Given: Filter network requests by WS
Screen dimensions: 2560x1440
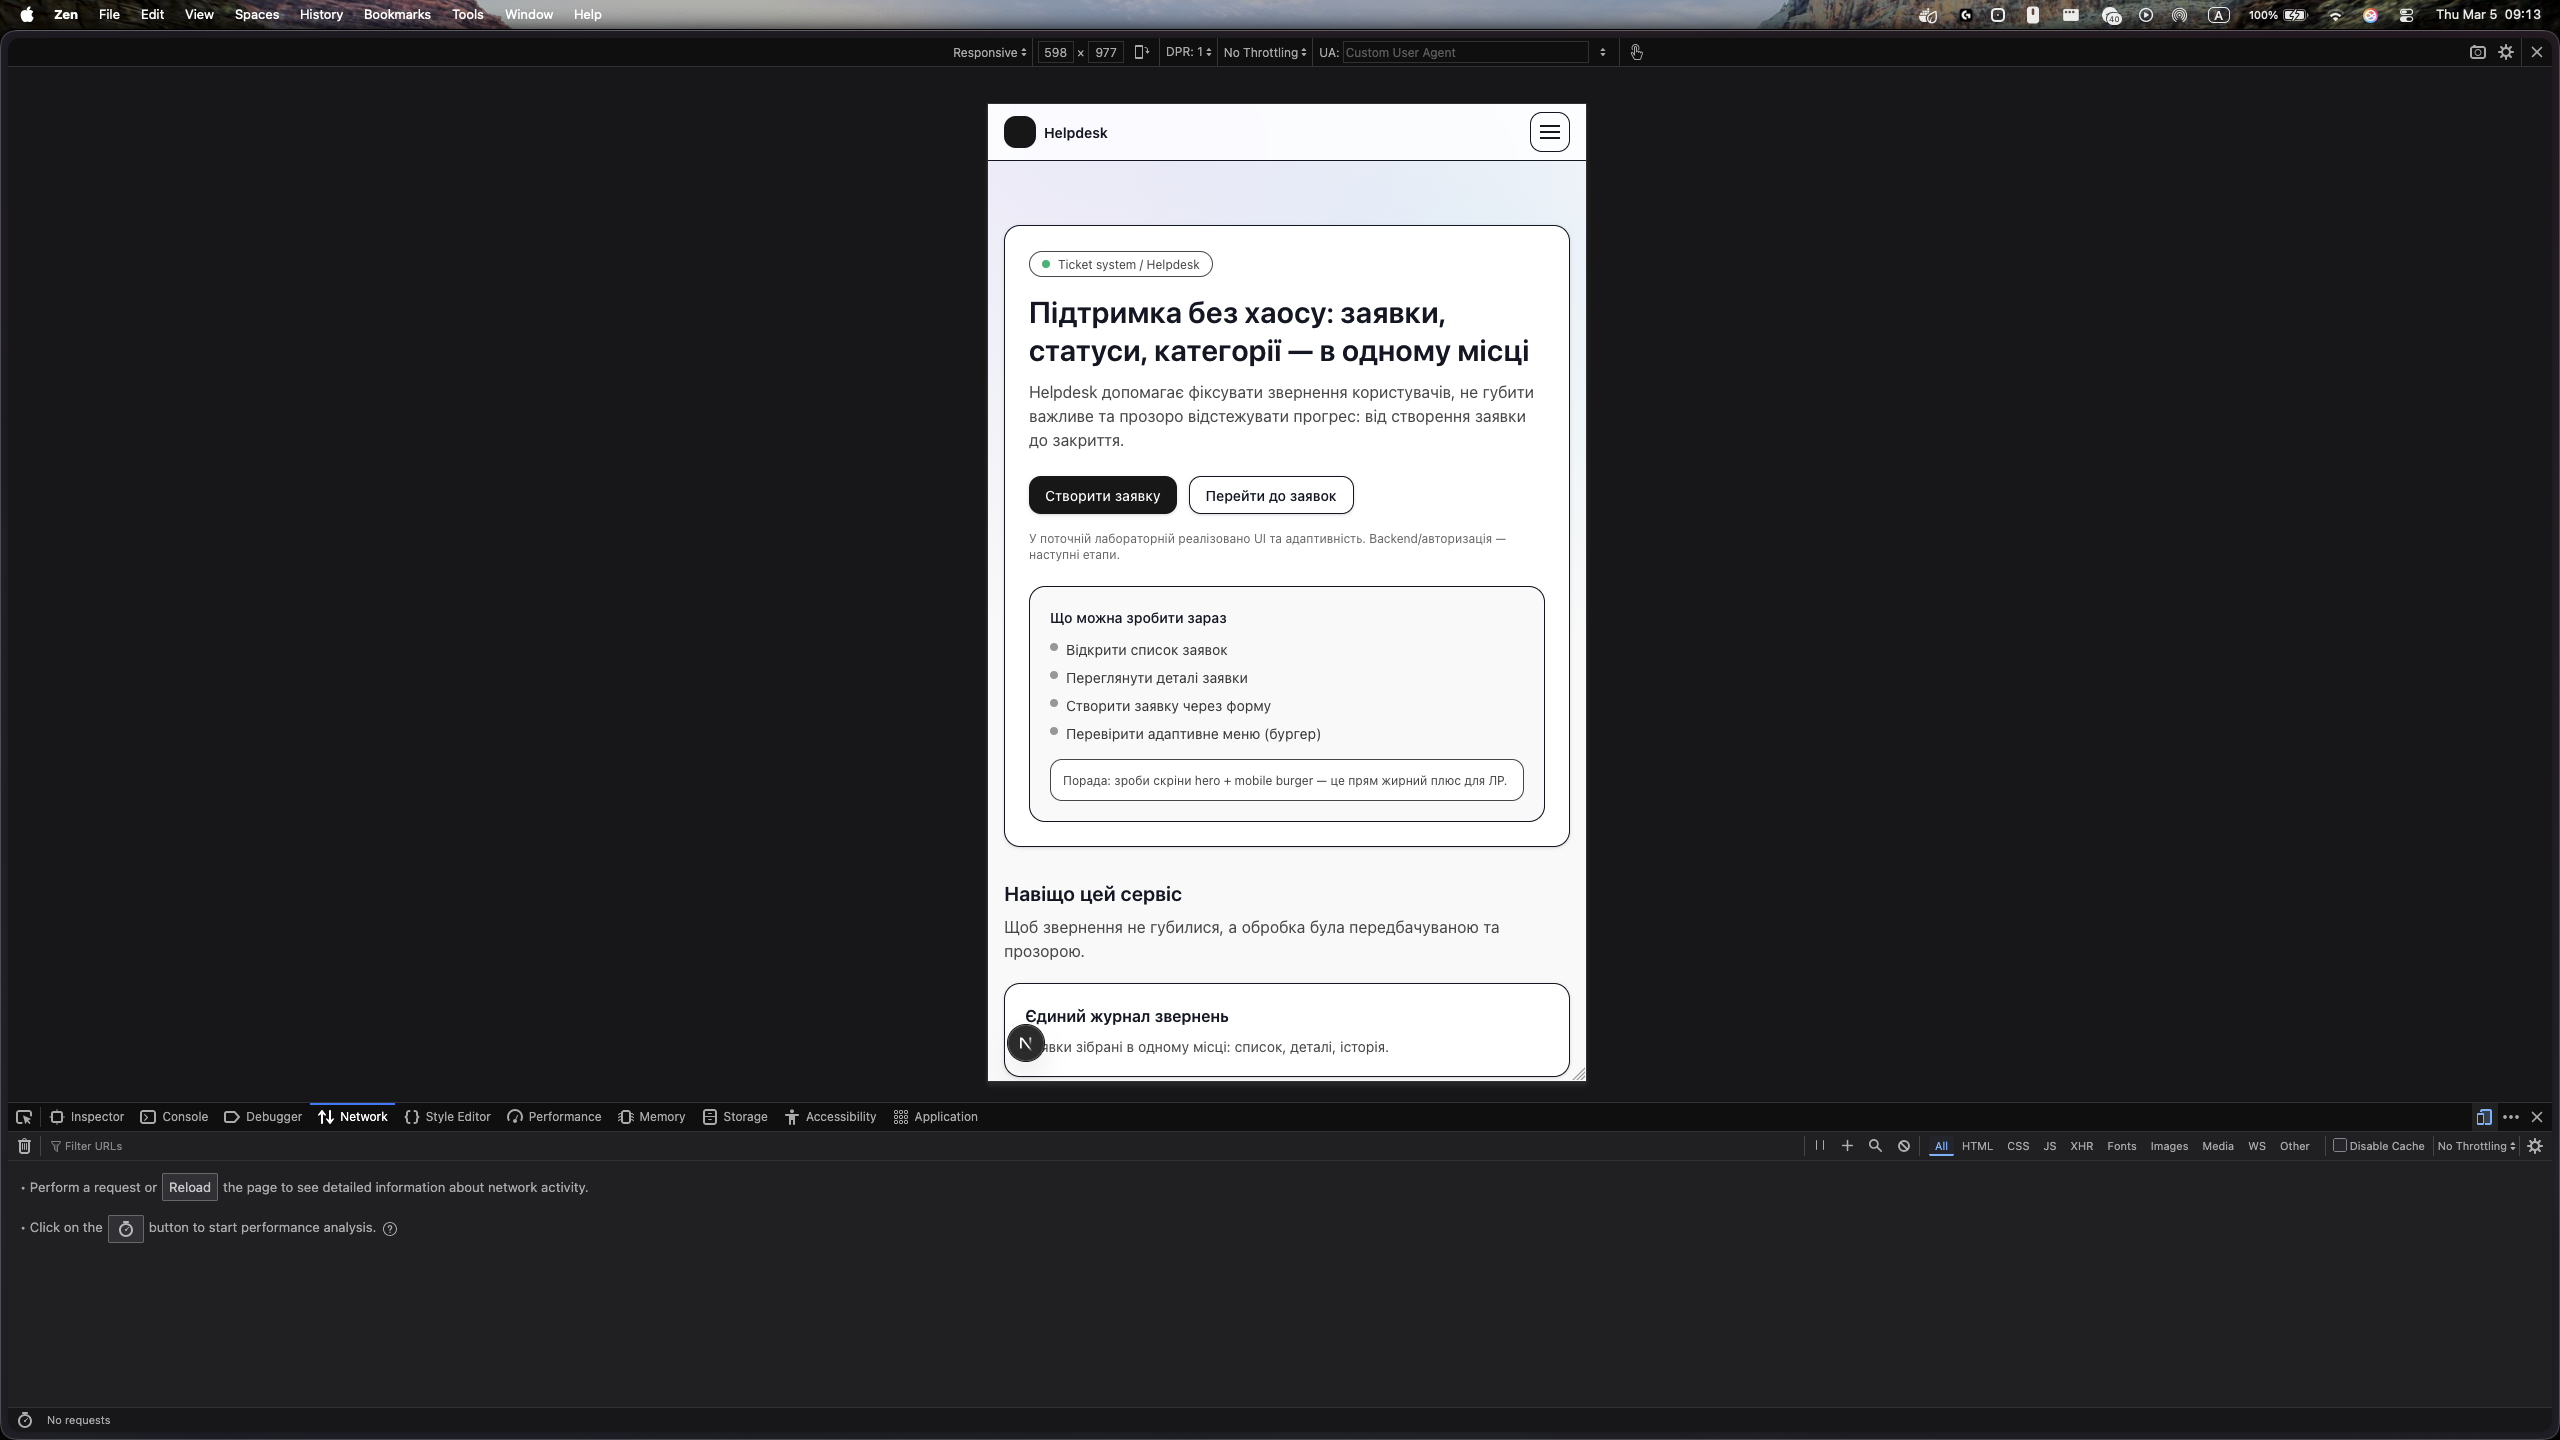Looking at the screenshot, I should 2256,1146.
